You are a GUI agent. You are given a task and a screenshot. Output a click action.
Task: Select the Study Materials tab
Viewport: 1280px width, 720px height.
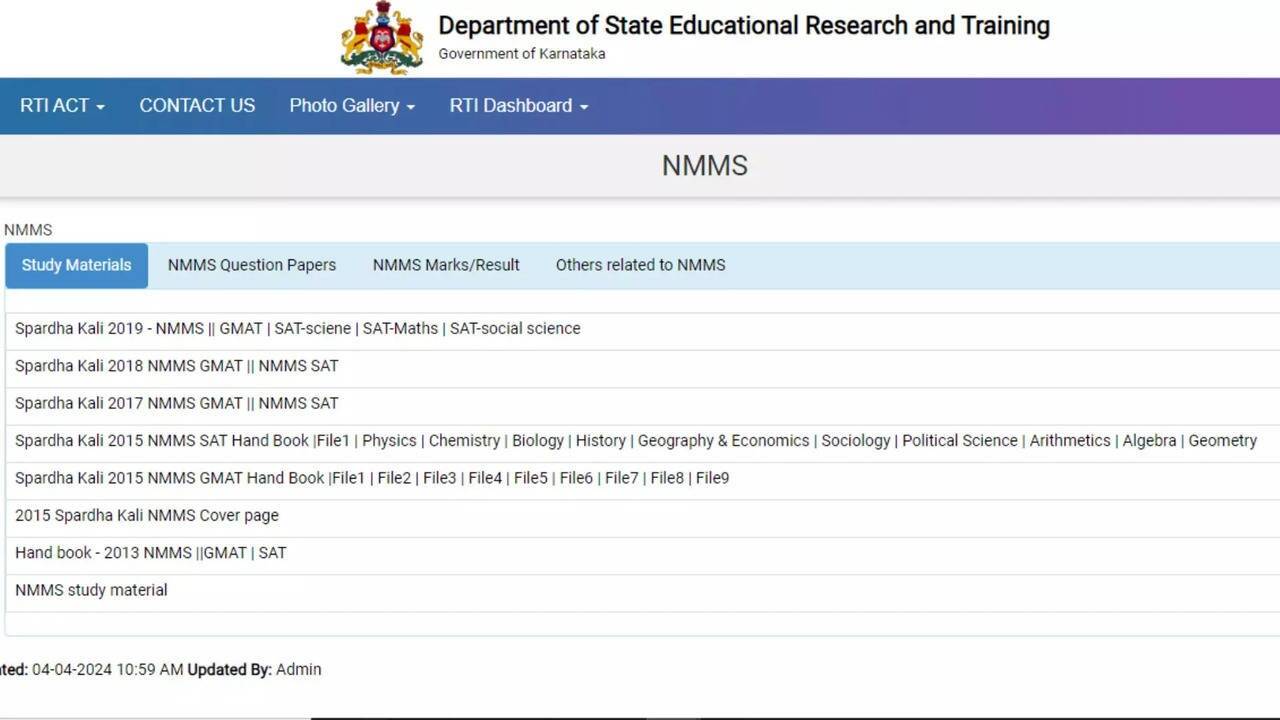[x=77, y=266]
